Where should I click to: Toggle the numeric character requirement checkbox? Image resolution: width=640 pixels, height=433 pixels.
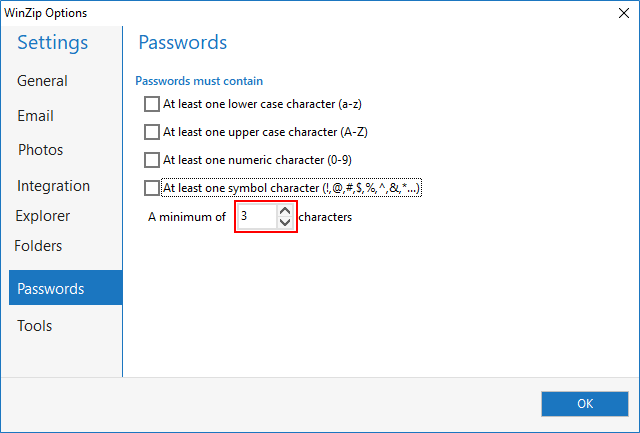(x=152, y=160)
